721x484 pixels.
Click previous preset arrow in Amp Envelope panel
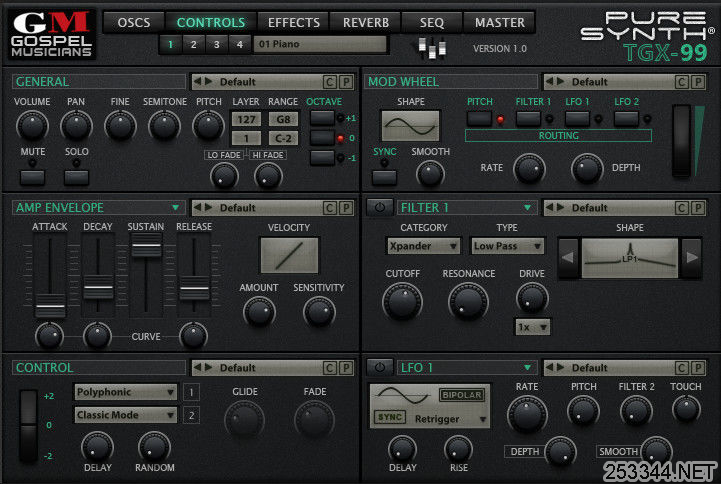(x=198, y=207)
